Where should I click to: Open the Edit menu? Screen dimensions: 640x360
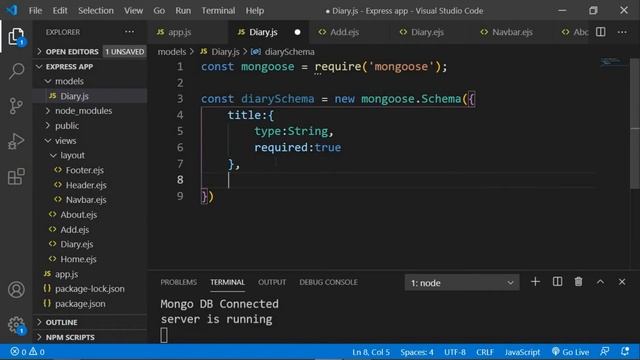point(60,11)
